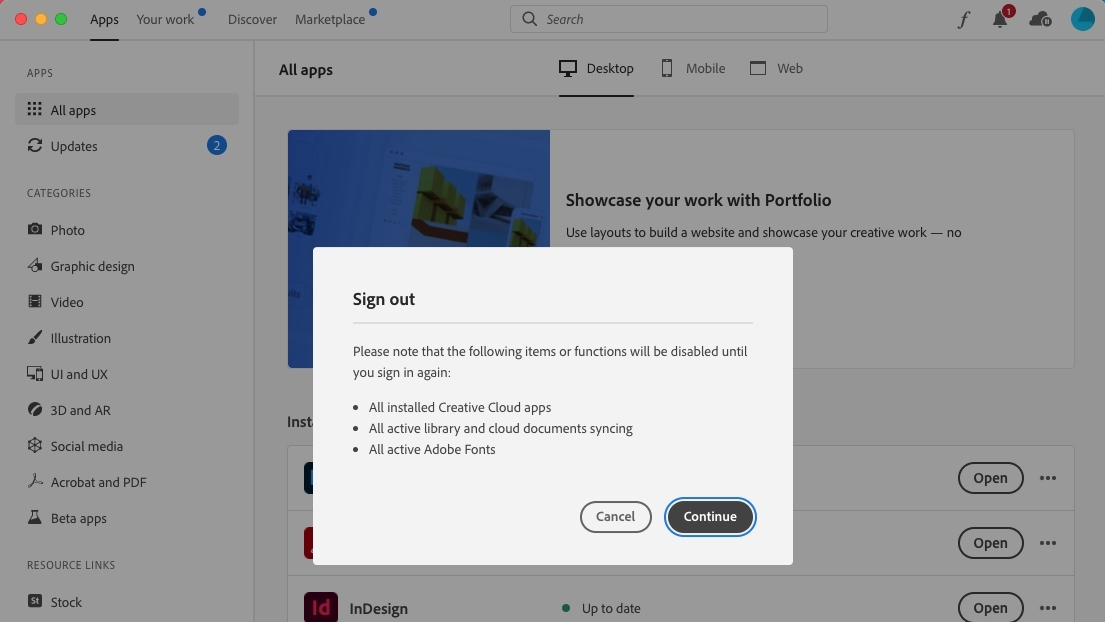Screen dimensions: 1105x622
Task: Switch to the Mobile tab
Action: (x=693, y=68)
